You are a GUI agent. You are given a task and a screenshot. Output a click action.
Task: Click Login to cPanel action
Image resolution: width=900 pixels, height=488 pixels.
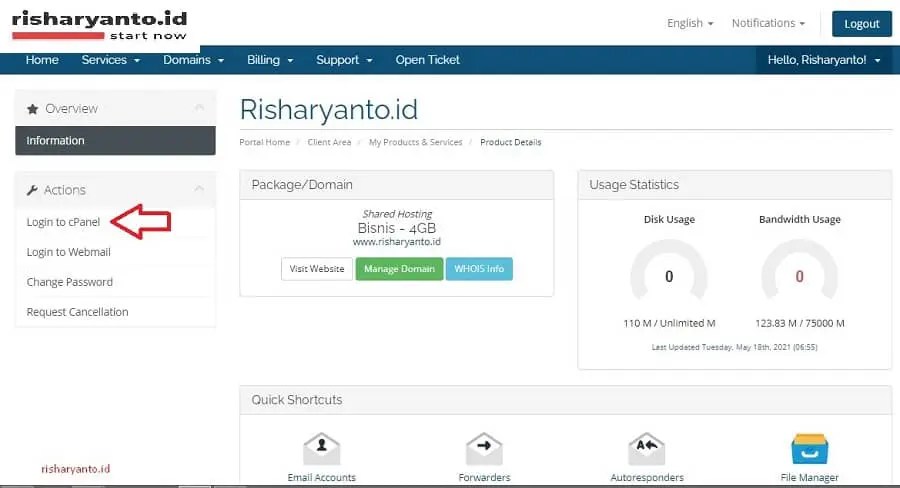click(x=63, y=222)
